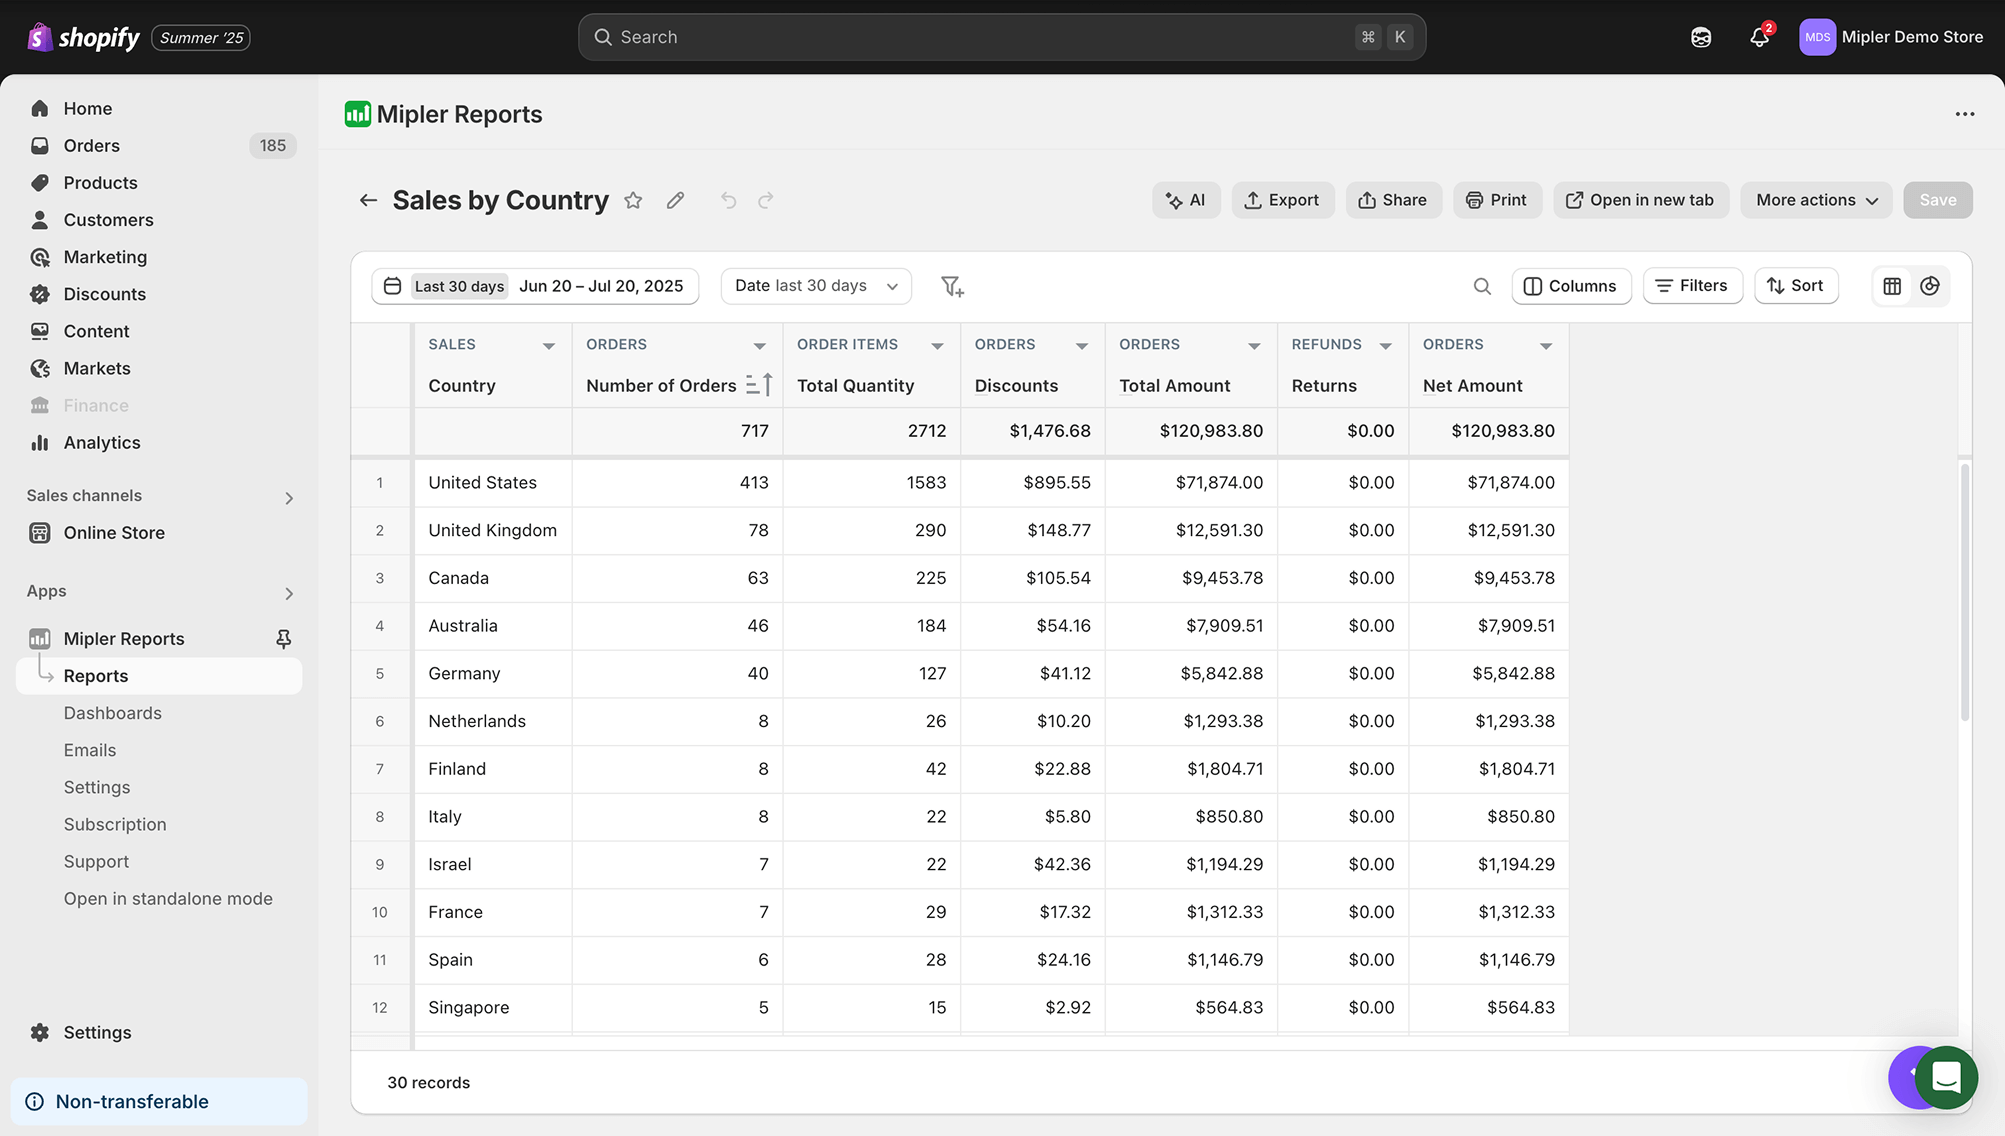Toggle Number of Orders sort direction

tap(760, 385)
